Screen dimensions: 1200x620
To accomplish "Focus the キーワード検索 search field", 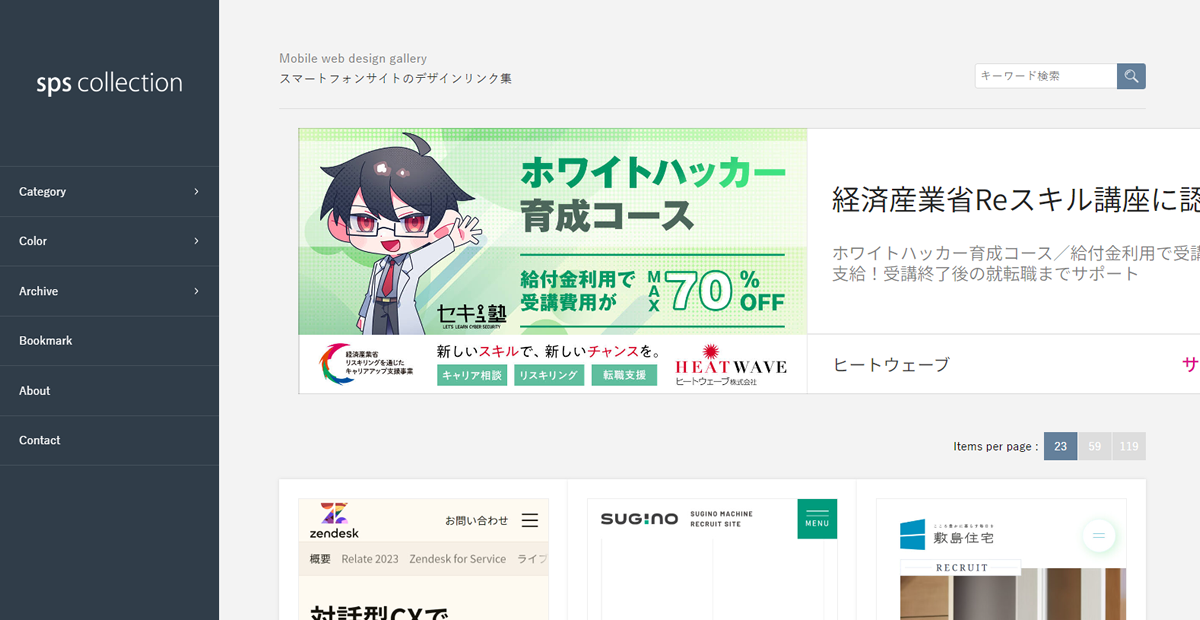I will coord(1046,76).
